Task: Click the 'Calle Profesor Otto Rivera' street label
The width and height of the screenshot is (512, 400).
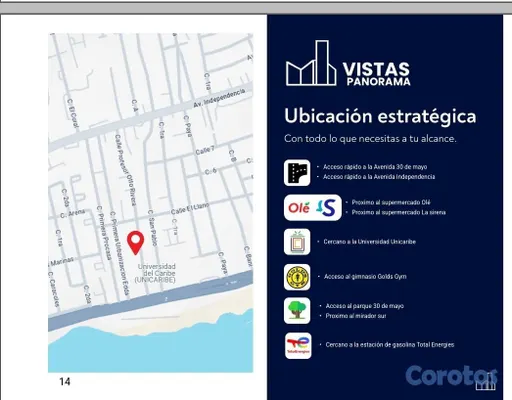Action: click(126, 170)
